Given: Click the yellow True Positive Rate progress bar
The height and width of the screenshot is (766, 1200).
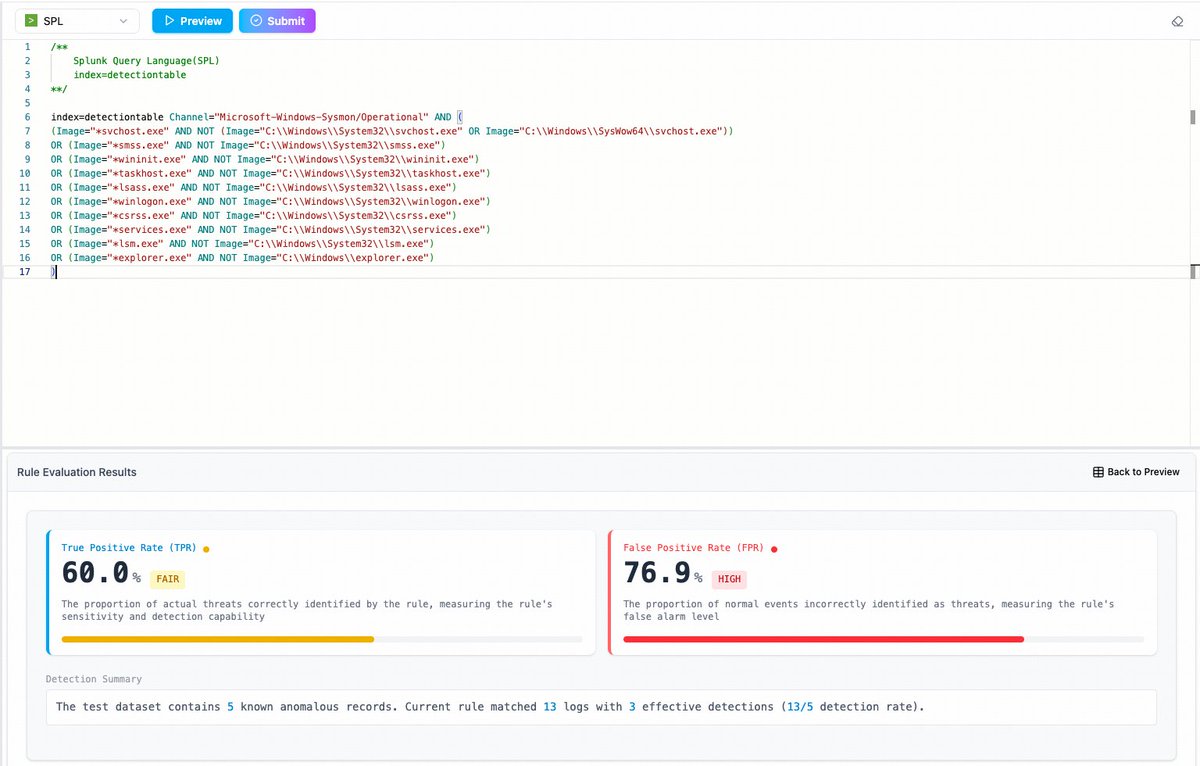Looking at the screenshot, I should click(218, 639).
